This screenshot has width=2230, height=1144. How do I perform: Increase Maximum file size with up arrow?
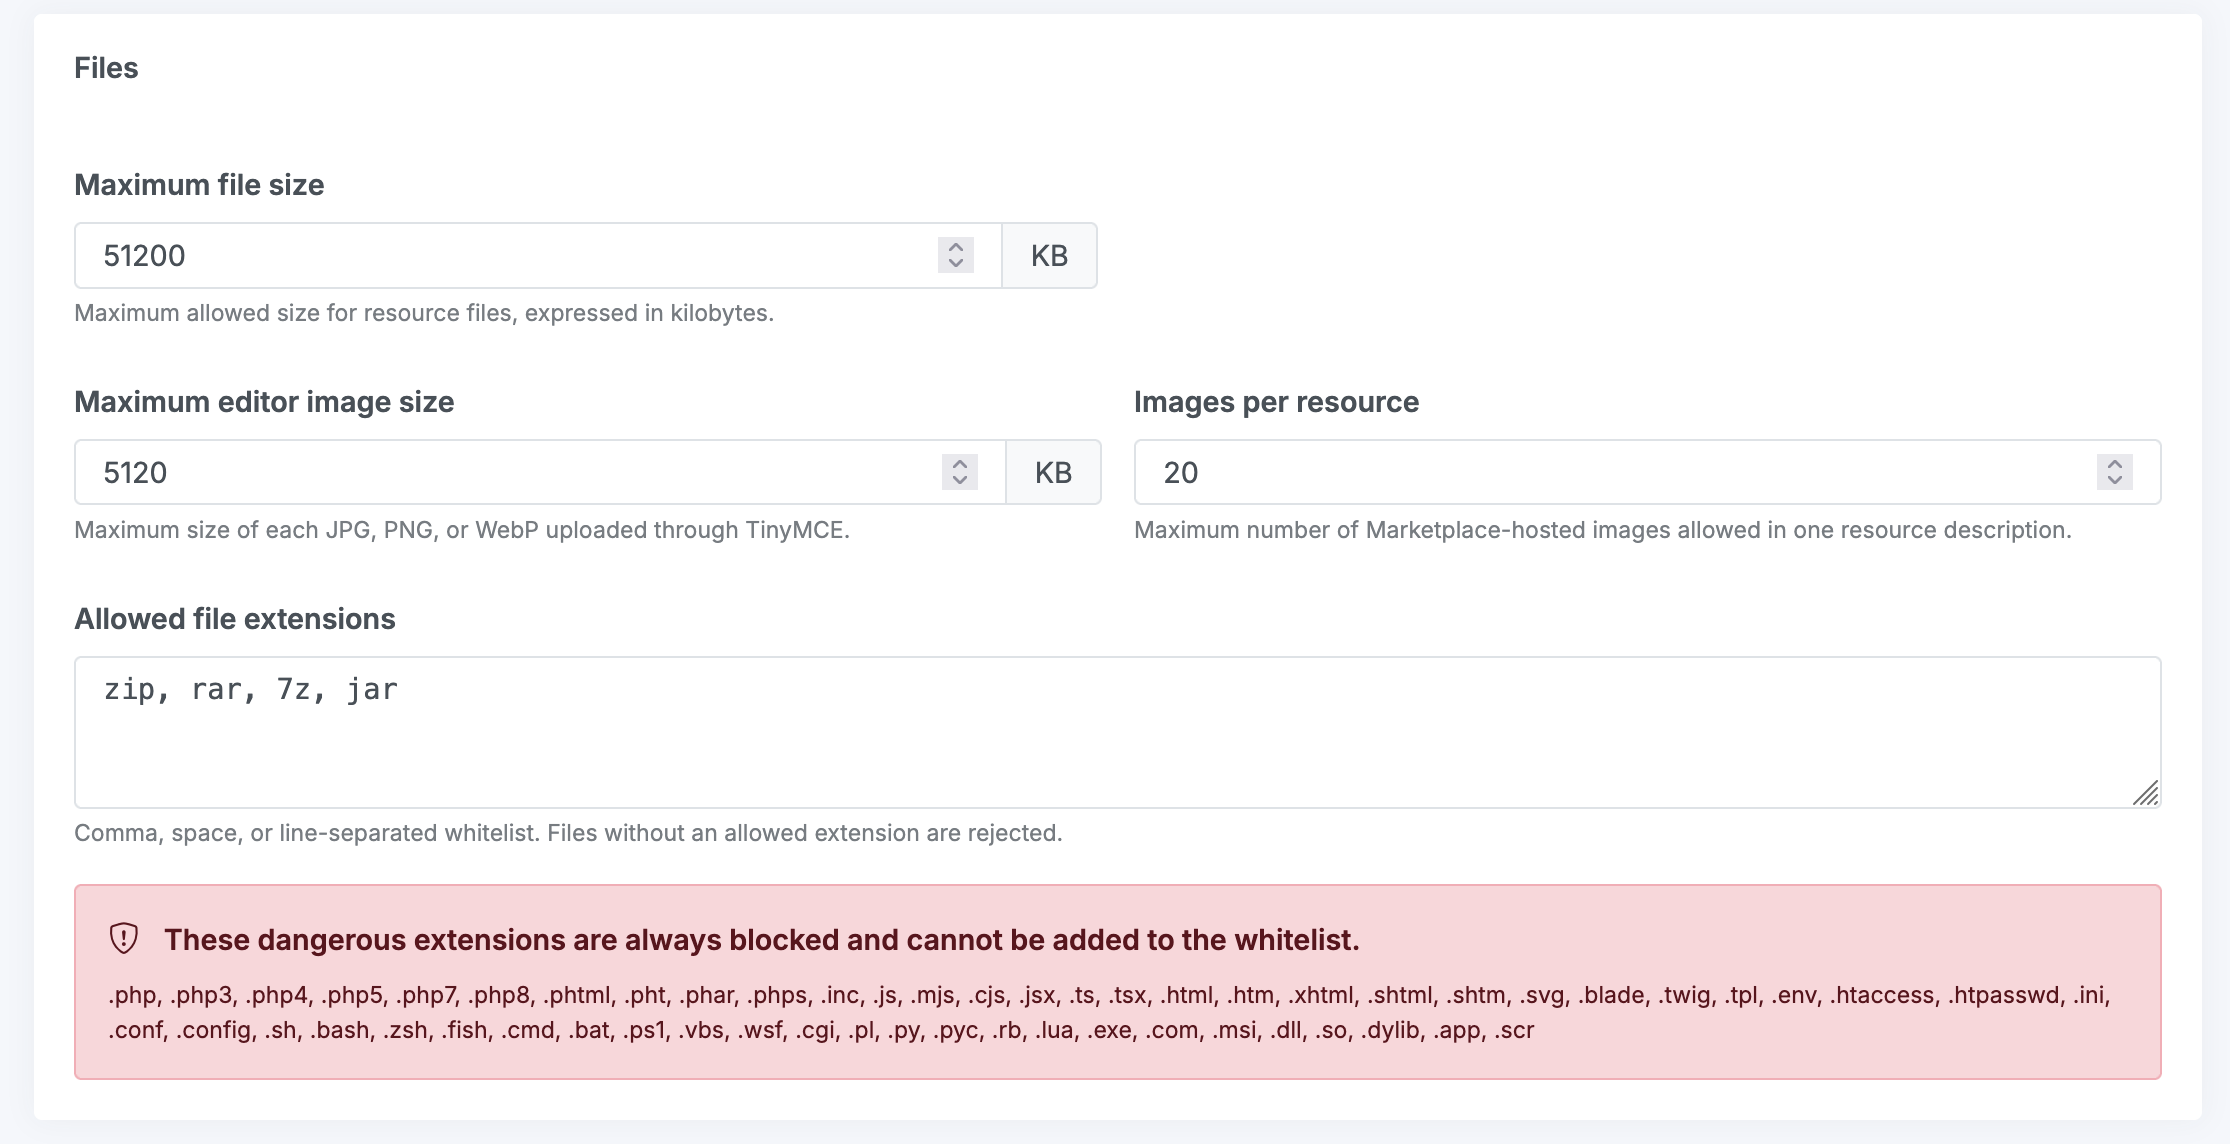tap(956, 247)
